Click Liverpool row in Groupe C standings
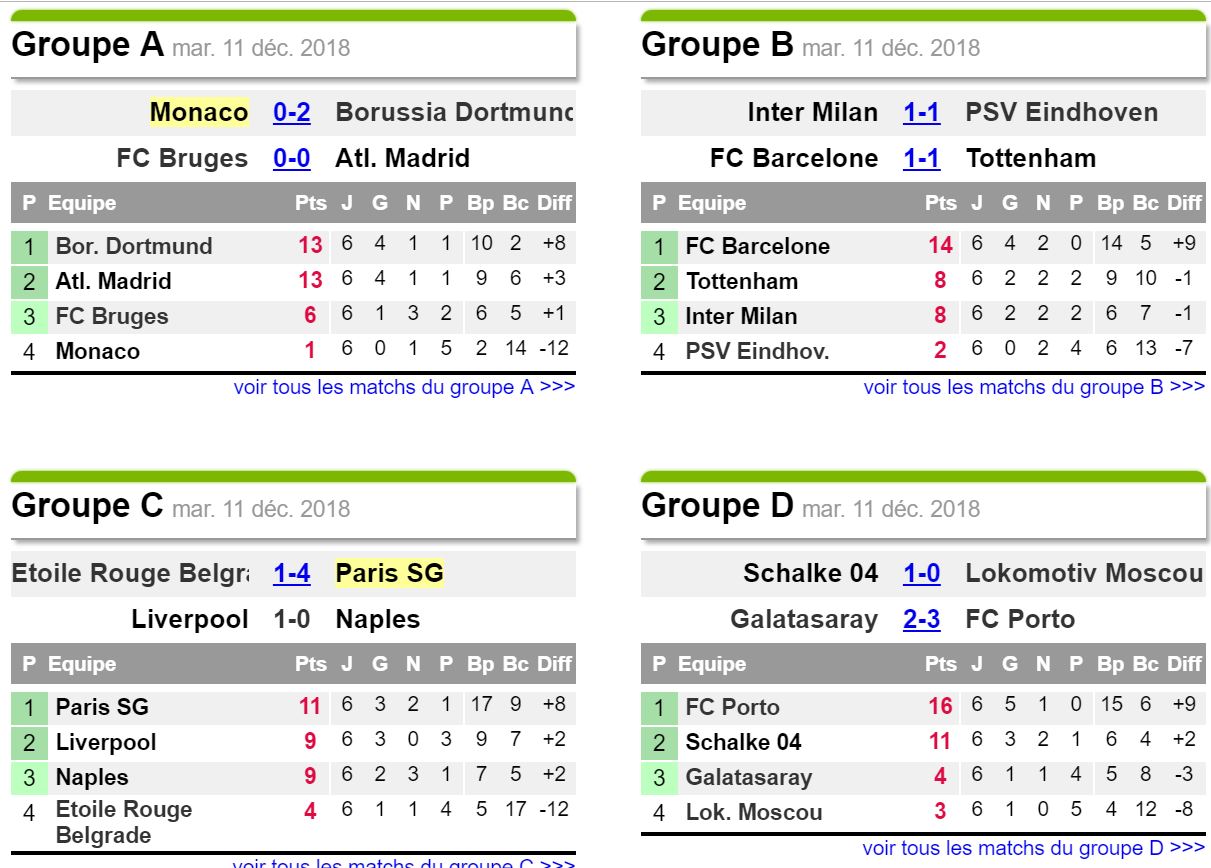The width and height of the screenshot is (1211, 868). tap(293, 742)
